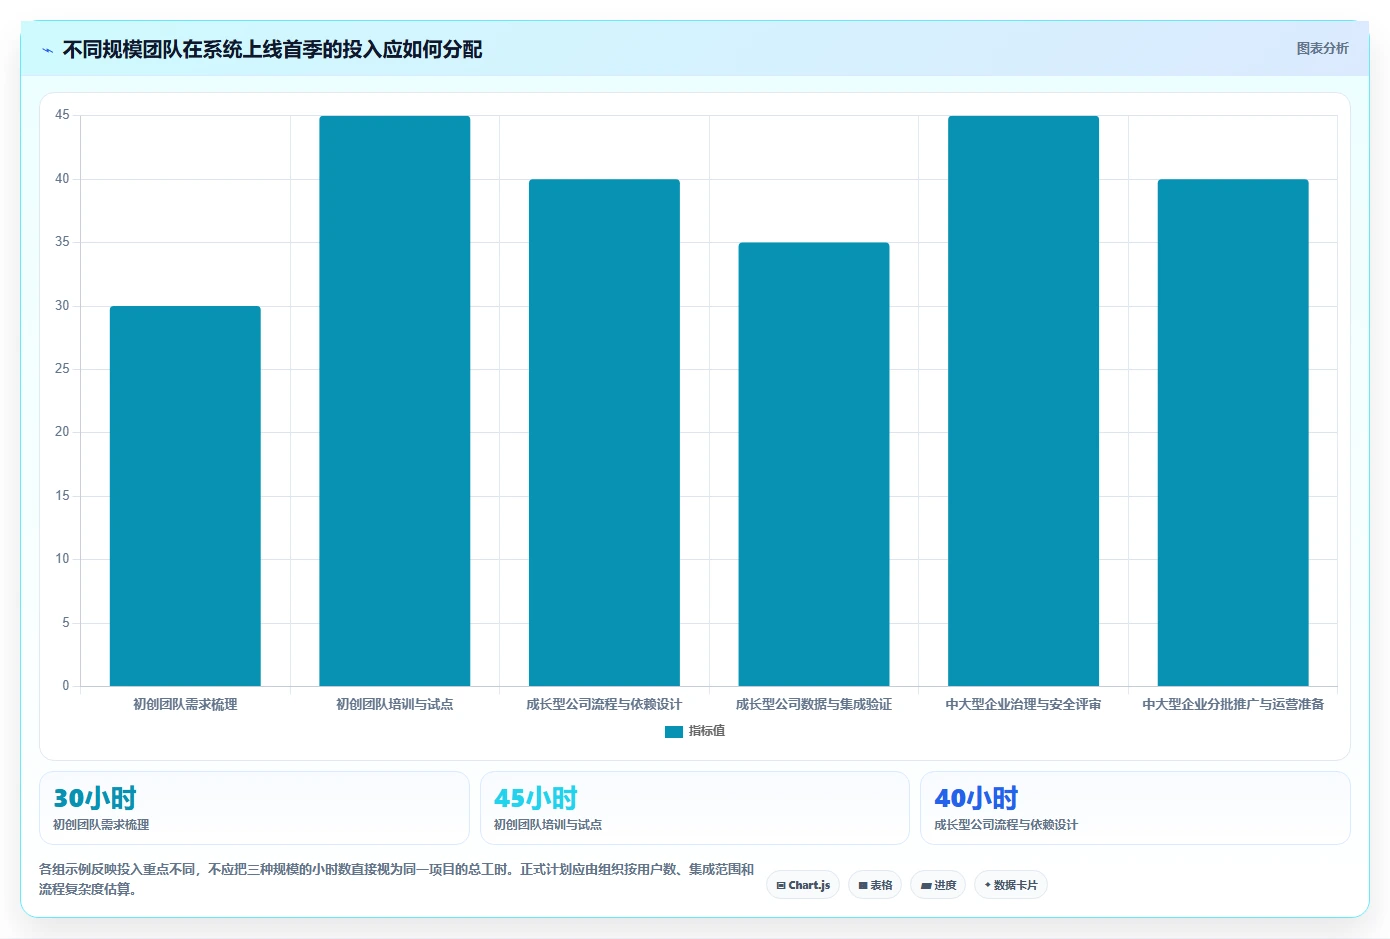Click the y-axis value 45
The image size is (1390, 939).
(62, 115)
